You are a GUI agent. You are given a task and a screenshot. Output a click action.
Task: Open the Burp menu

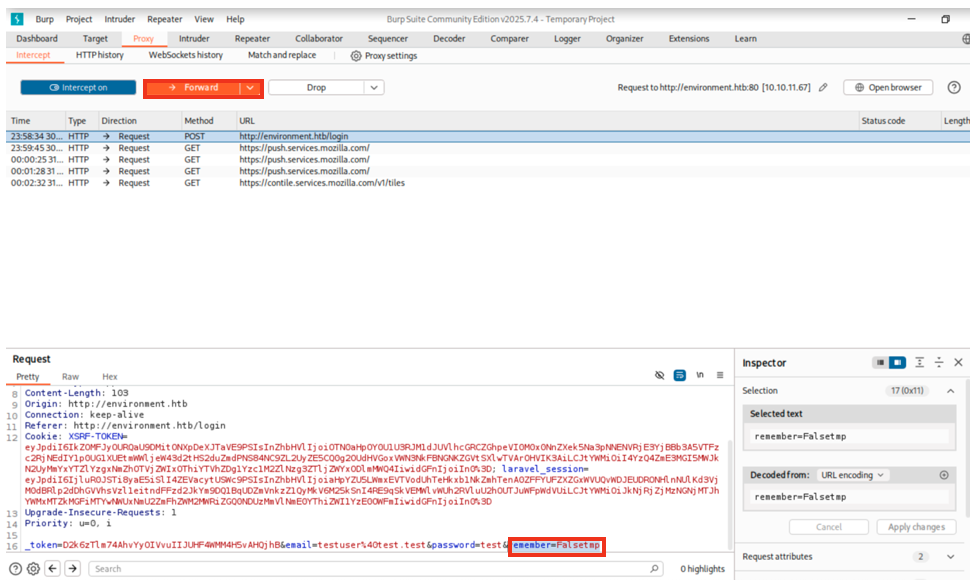point(44,19)
